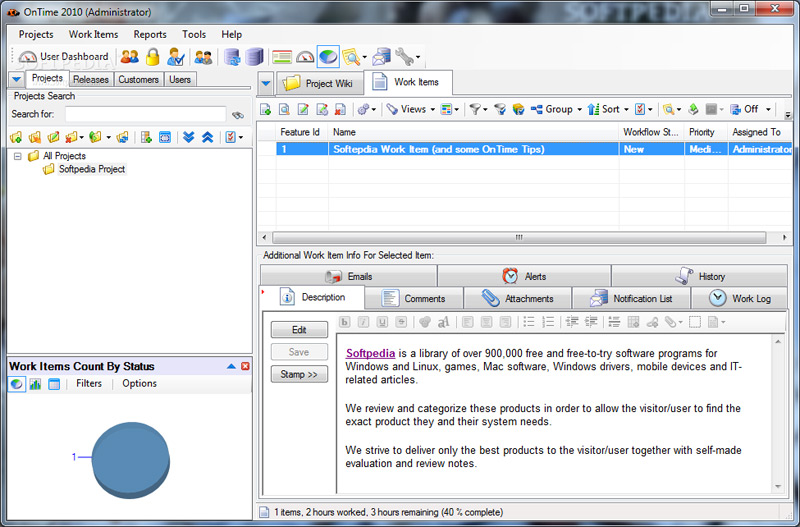Click the Edit button

coord(299,330)
